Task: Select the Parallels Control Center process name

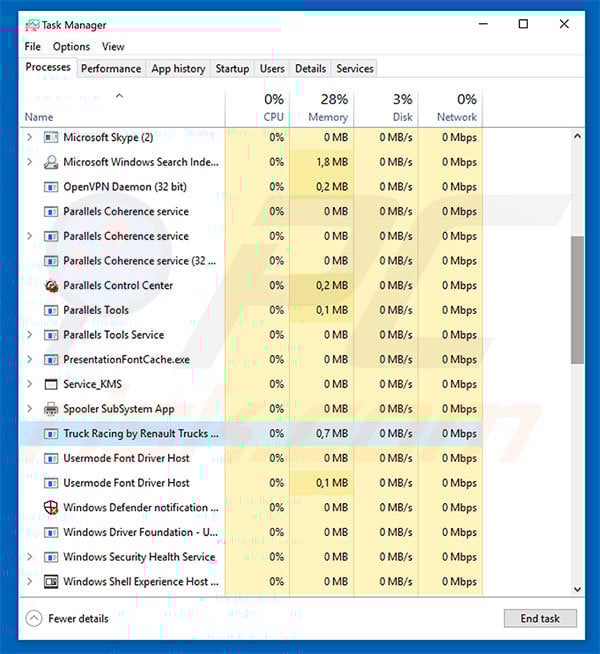Action: click(118, 286)
